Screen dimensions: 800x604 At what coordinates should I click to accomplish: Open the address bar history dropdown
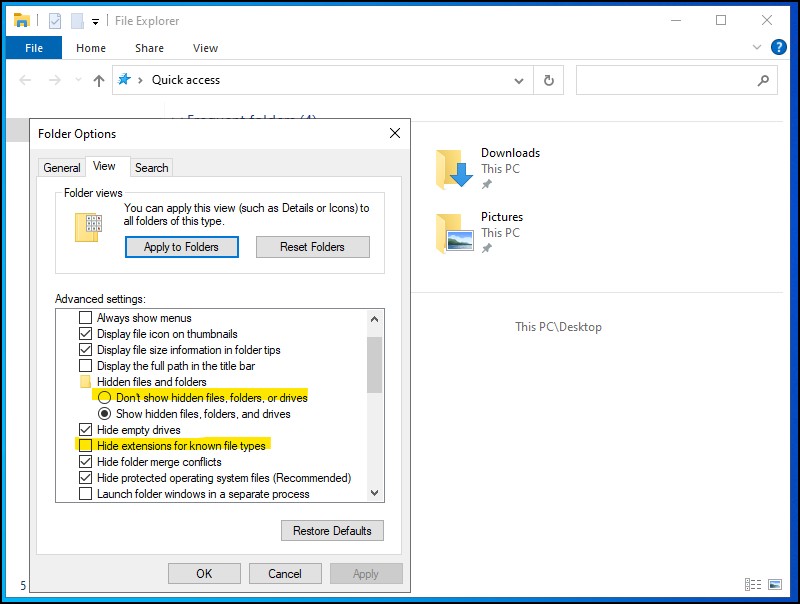518,81
